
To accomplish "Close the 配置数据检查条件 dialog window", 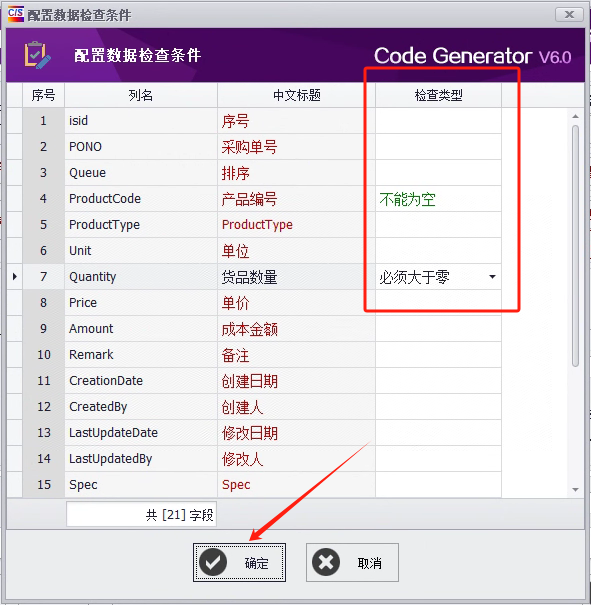I will click(569, 15).
